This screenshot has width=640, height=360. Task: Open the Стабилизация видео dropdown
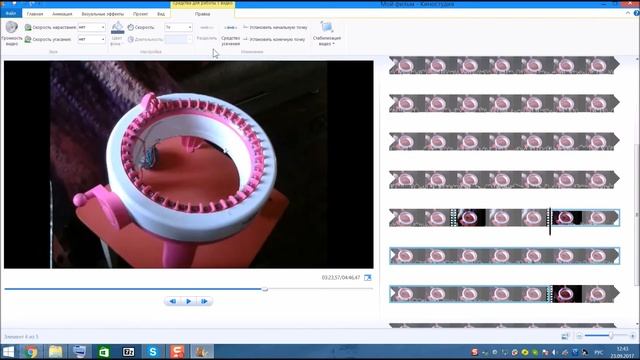tap(327, 33)
